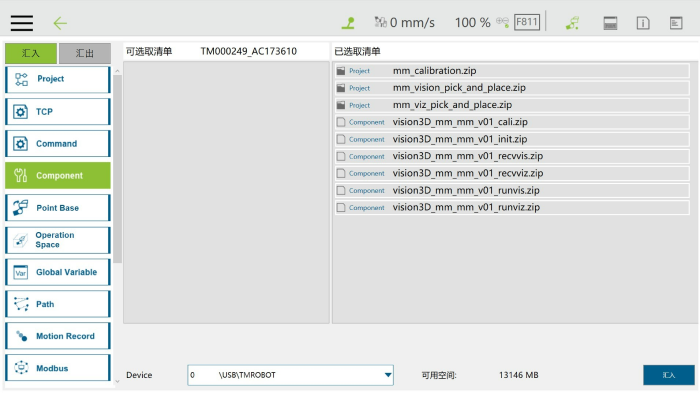This screenshot has height=393, width=700.
Task: Click the sidebar scroll down arrow
Action: point(117,382)
